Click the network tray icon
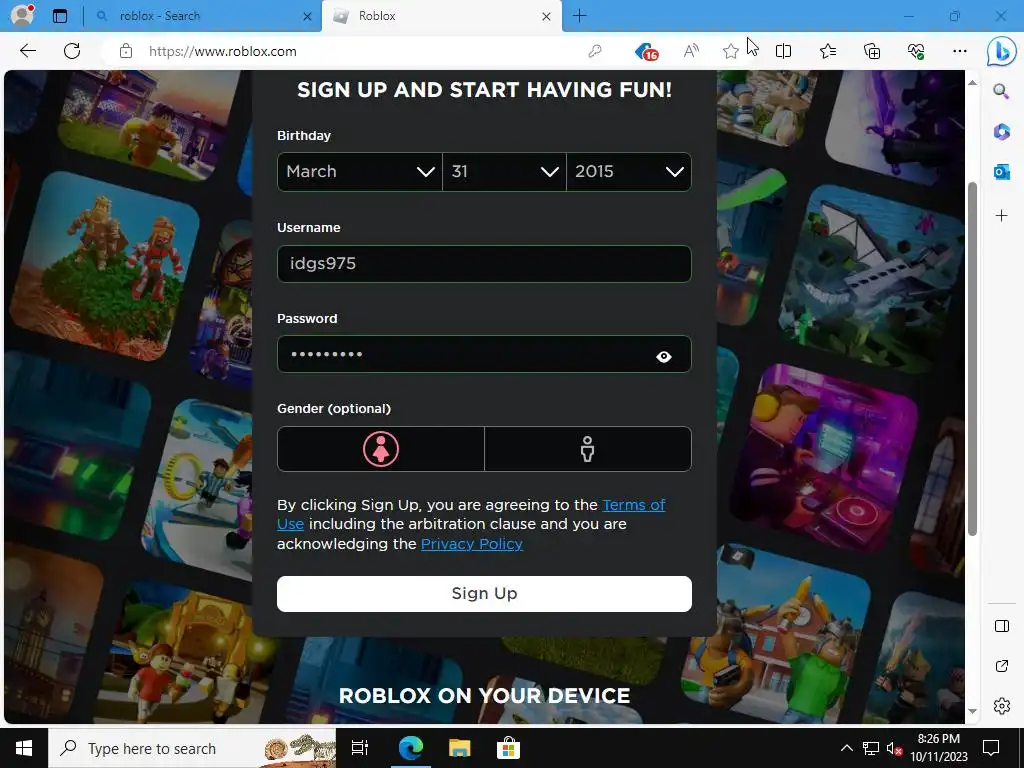The height and width of the screenshot is (768, 1024). pos(871,748)
